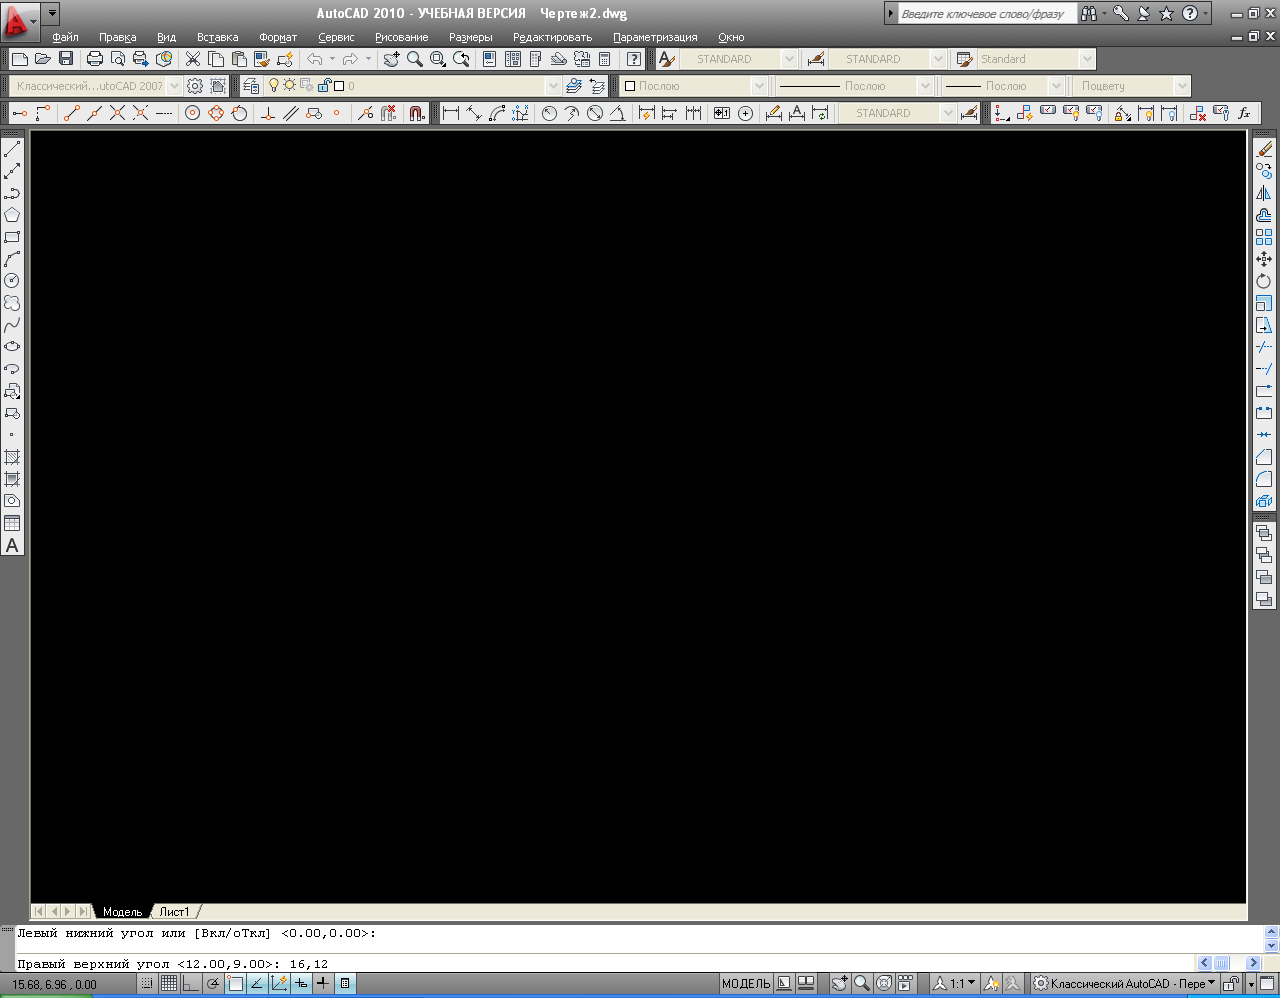Screen dimensions: 1280x998
Task: Click the Plot printer icon
Action: click(x=95, y=59)
